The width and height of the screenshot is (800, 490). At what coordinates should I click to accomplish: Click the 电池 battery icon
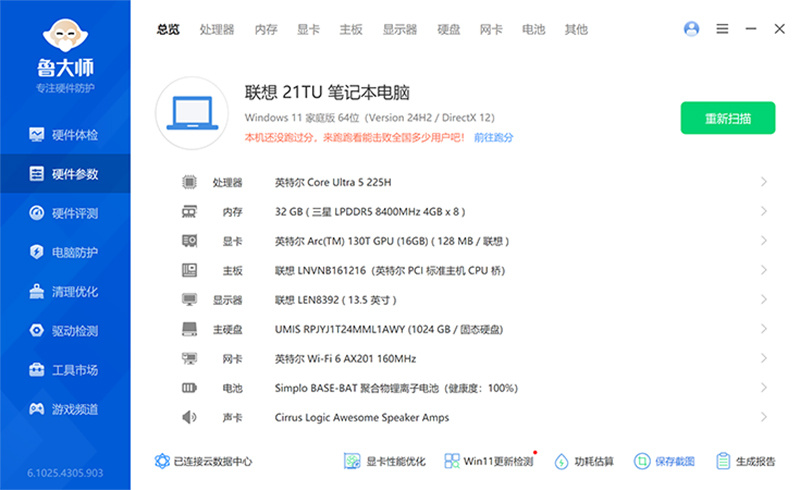tap(189, 388)
